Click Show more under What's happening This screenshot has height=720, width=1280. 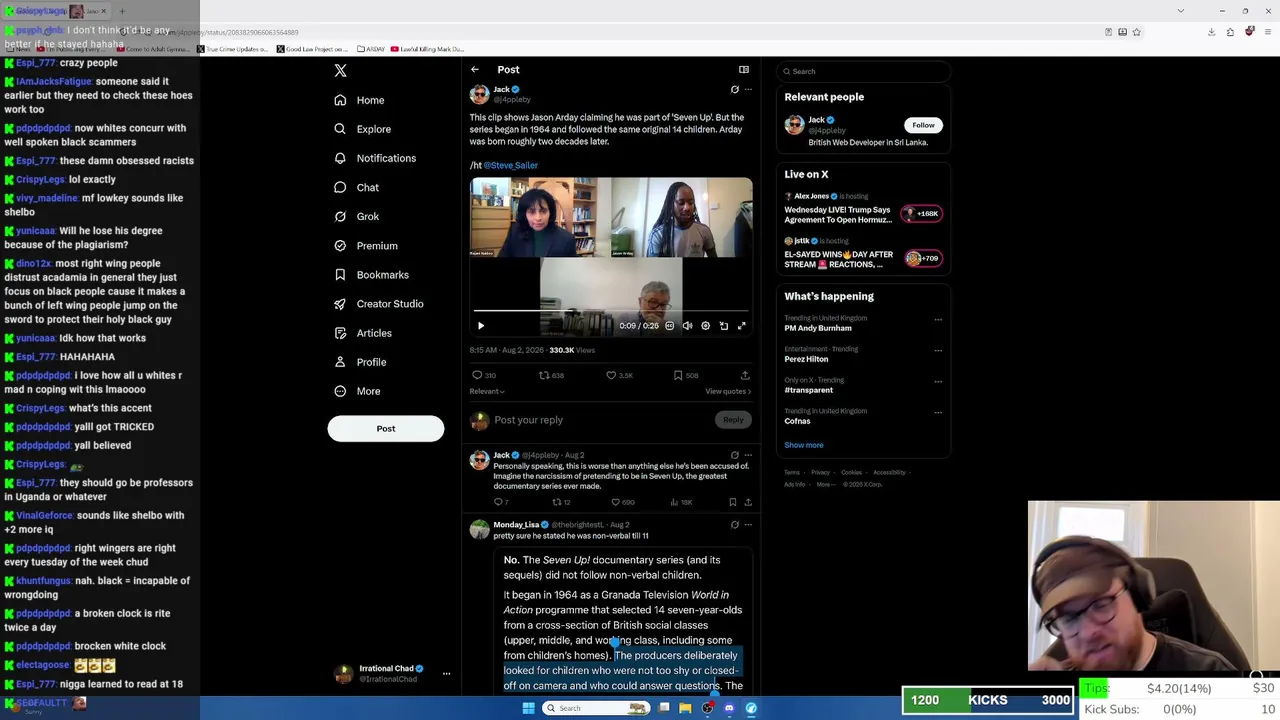pos(804,446)
